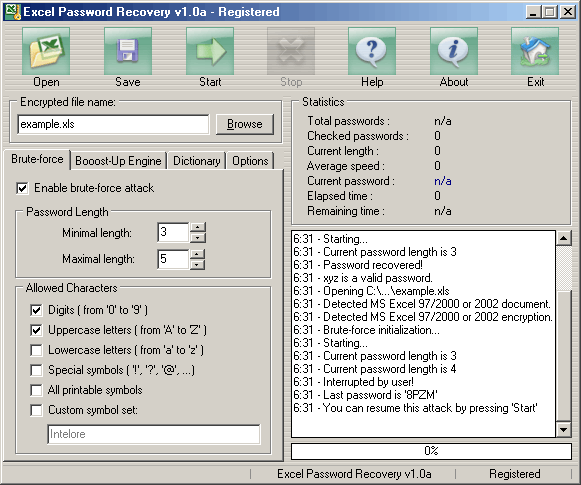Switch to the Options tab

click(x=250, y=161)
